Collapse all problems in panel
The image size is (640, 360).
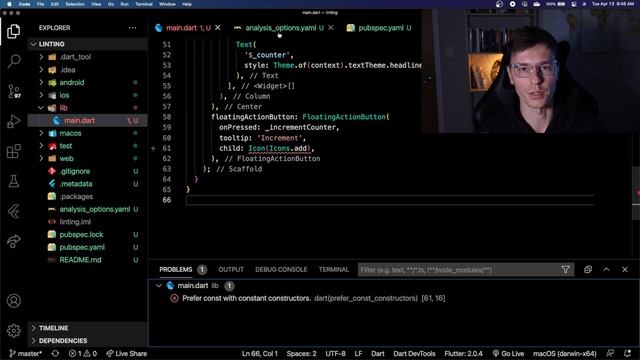(588, 269)
